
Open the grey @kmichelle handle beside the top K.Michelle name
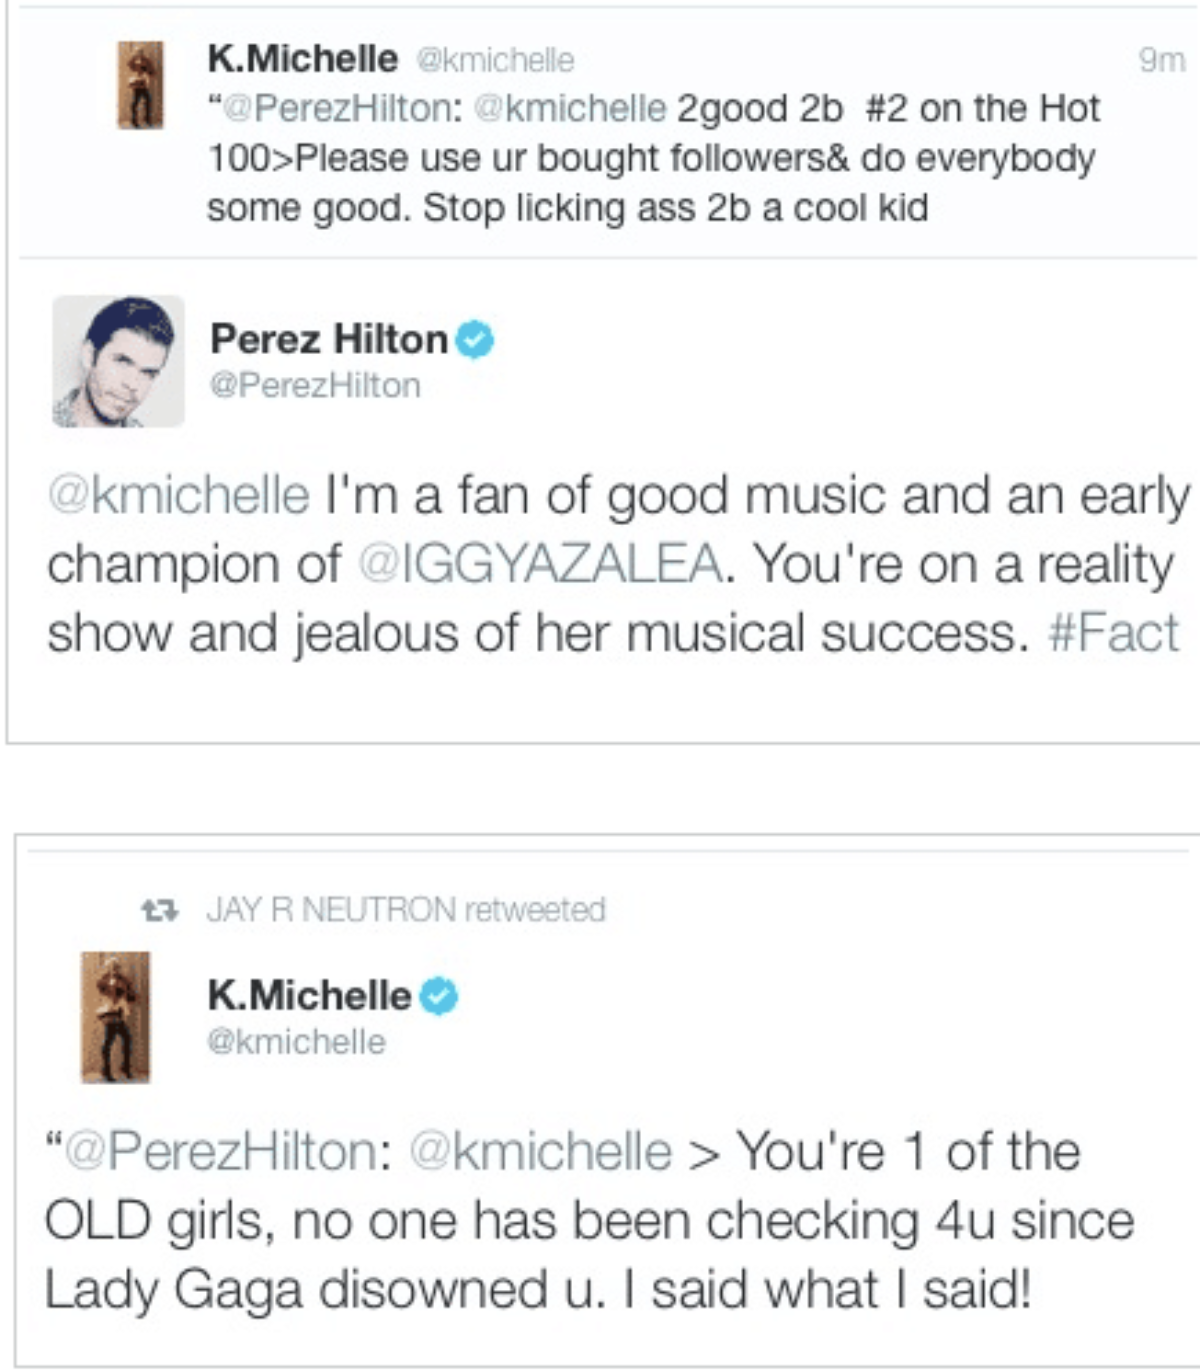coord(495,60)
